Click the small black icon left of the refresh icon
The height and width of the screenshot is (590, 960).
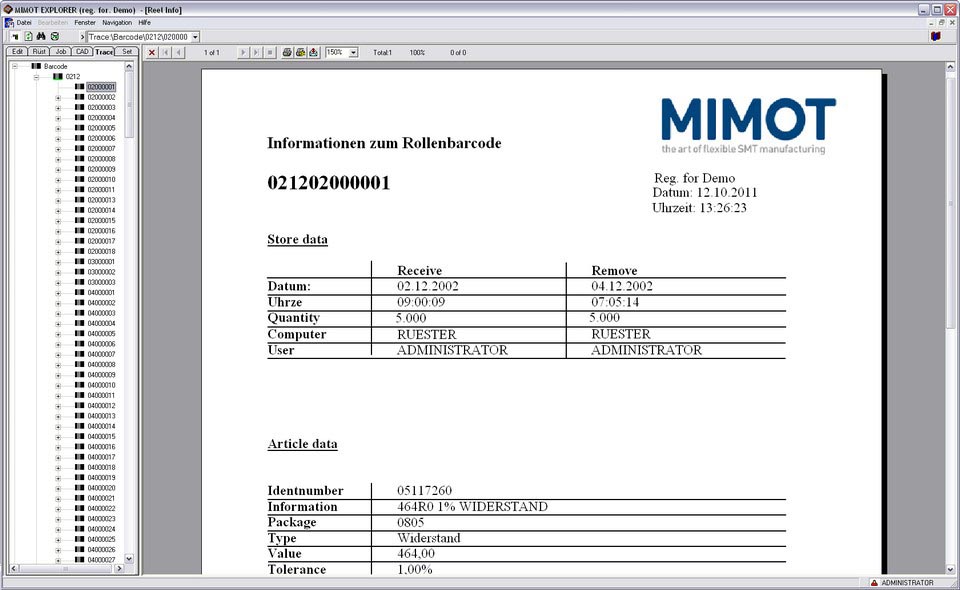click(15, 37)
